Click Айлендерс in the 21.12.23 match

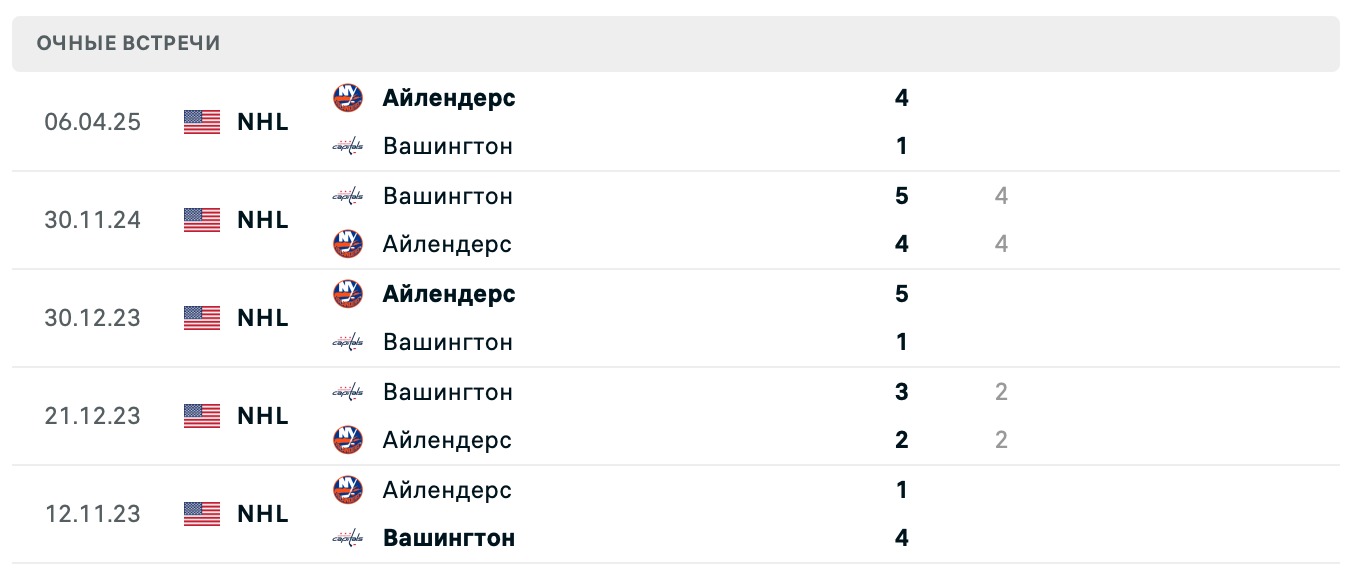click(447, 440)
